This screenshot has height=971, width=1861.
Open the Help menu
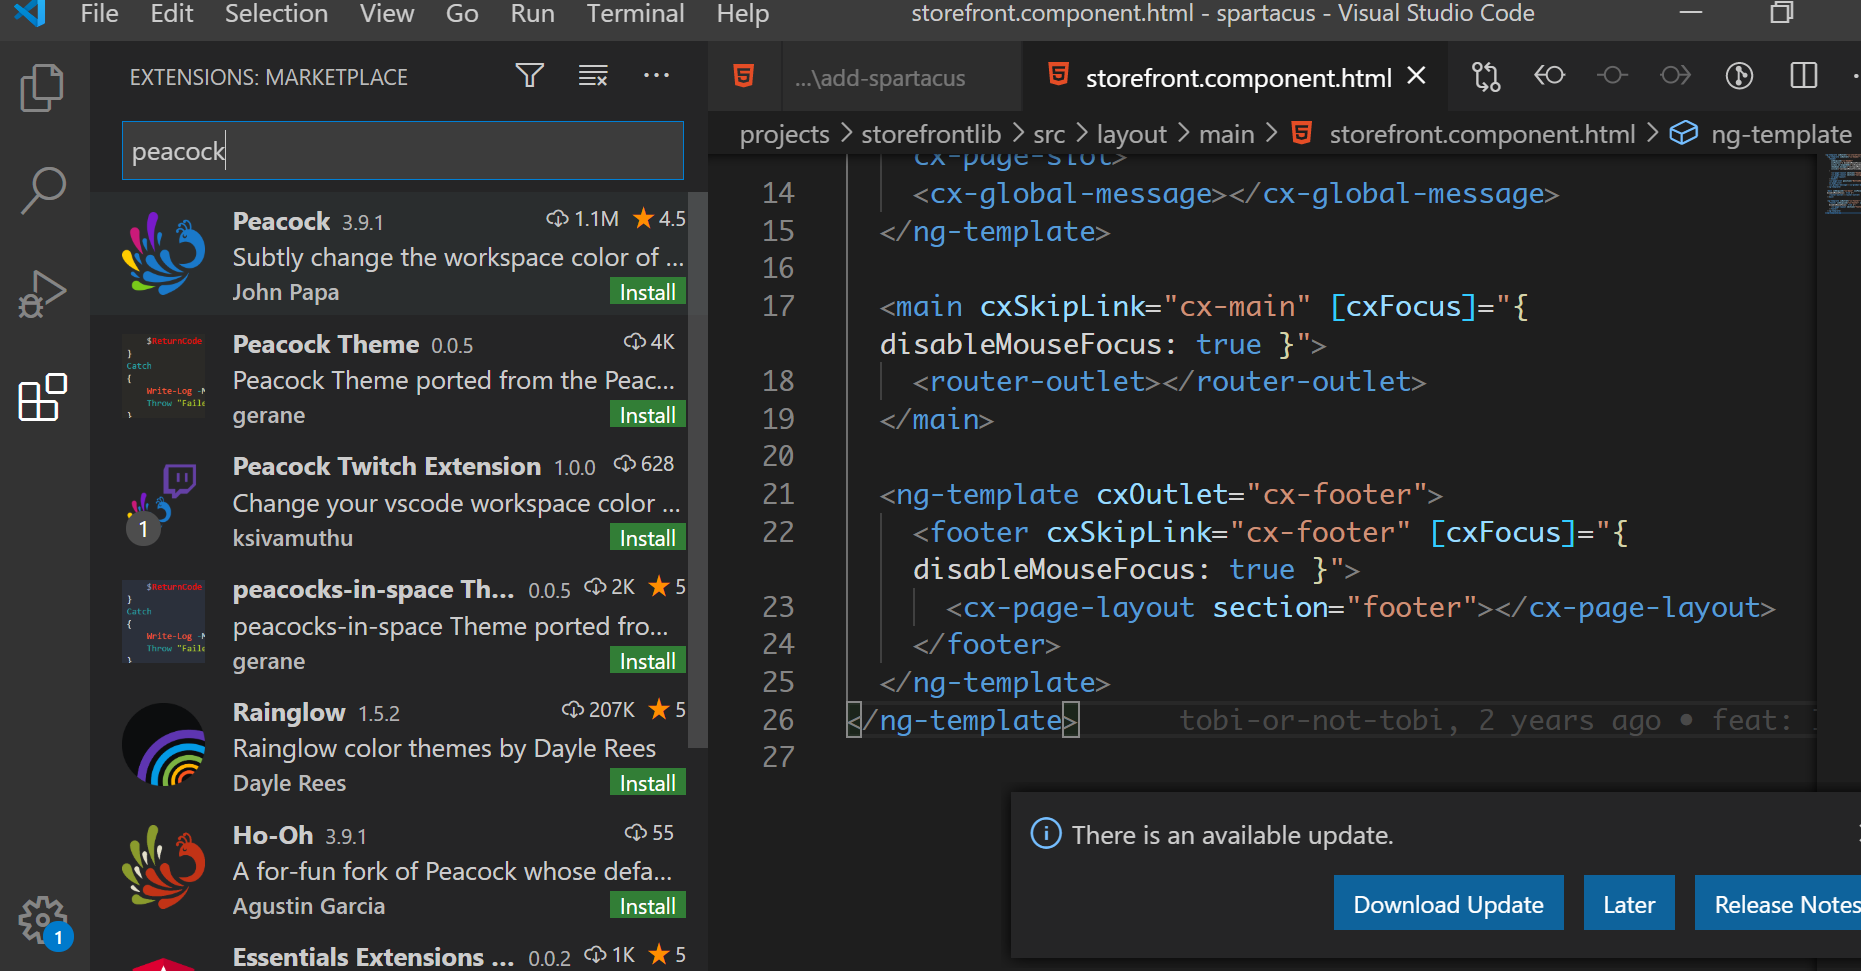(743, 14)
